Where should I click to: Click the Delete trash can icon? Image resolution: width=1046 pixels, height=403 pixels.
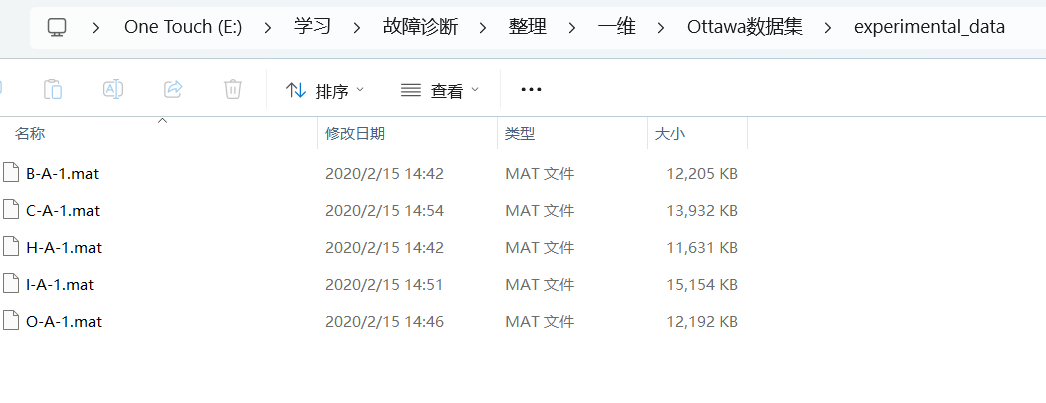point(233,89)
